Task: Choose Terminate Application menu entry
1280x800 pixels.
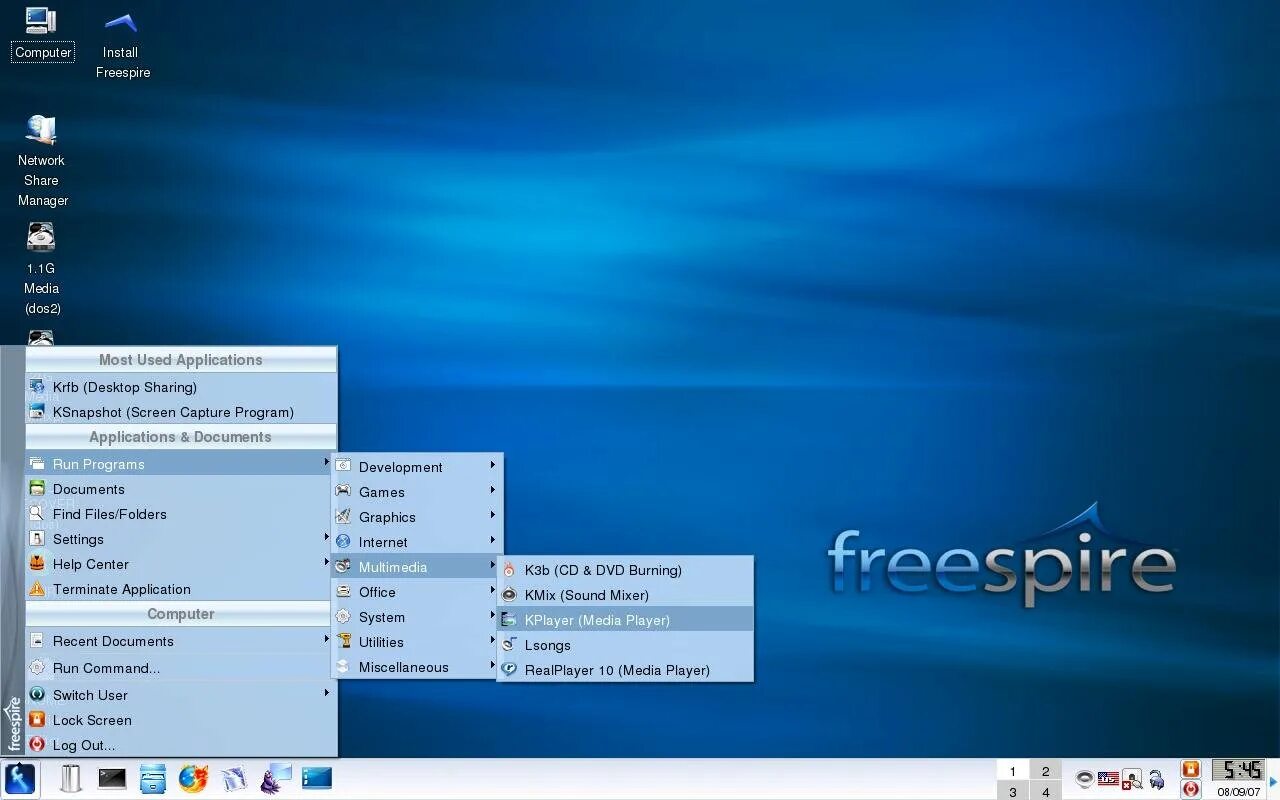Action: tap(181, 589)
